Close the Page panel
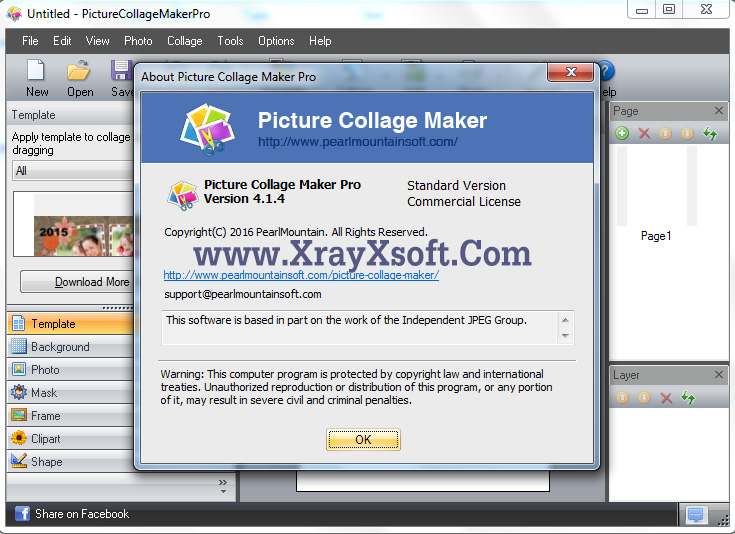 (x=719, y=111)
